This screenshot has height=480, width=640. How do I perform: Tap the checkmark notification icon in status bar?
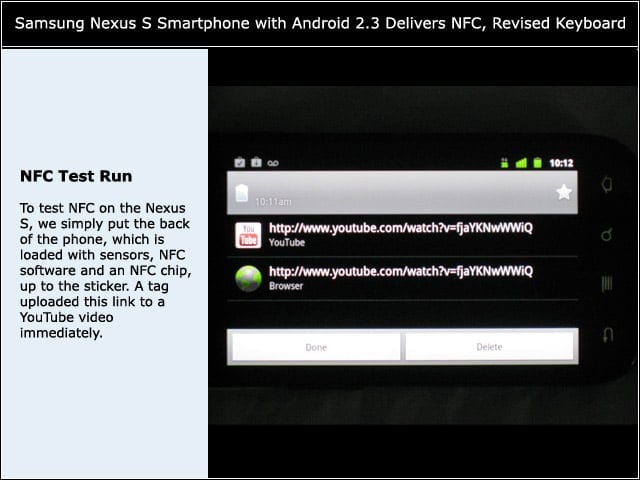(x=240, y=162)
